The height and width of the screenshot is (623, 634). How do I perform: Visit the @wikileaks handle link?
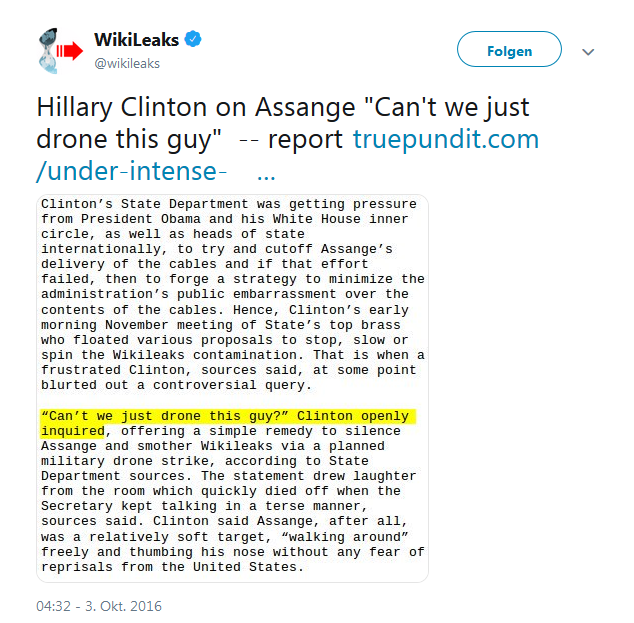coord(127,63)
